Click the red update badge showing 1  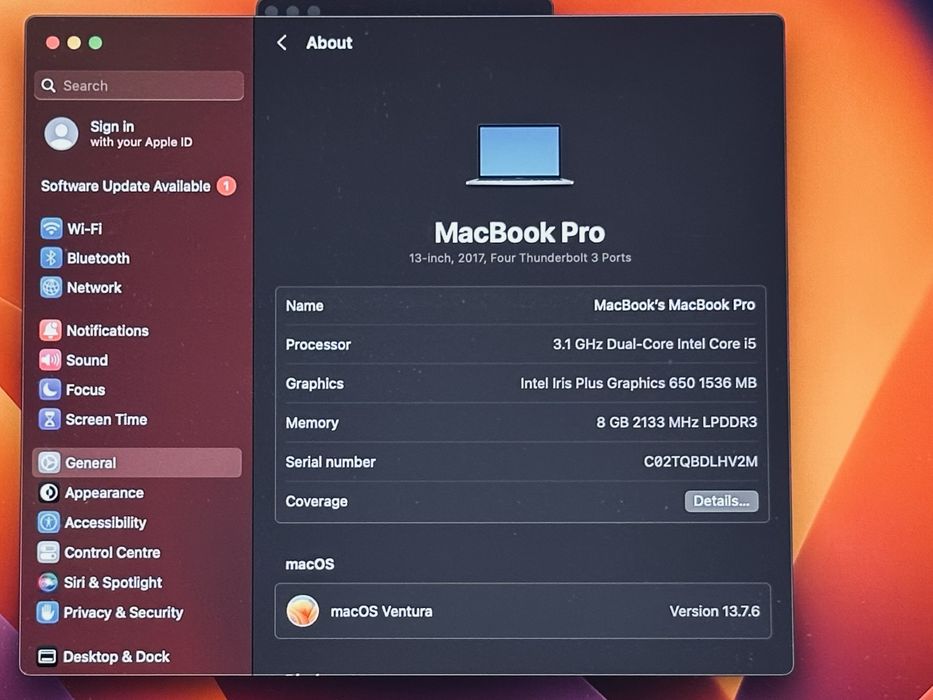pyautogui.click(x=226, y=186)
